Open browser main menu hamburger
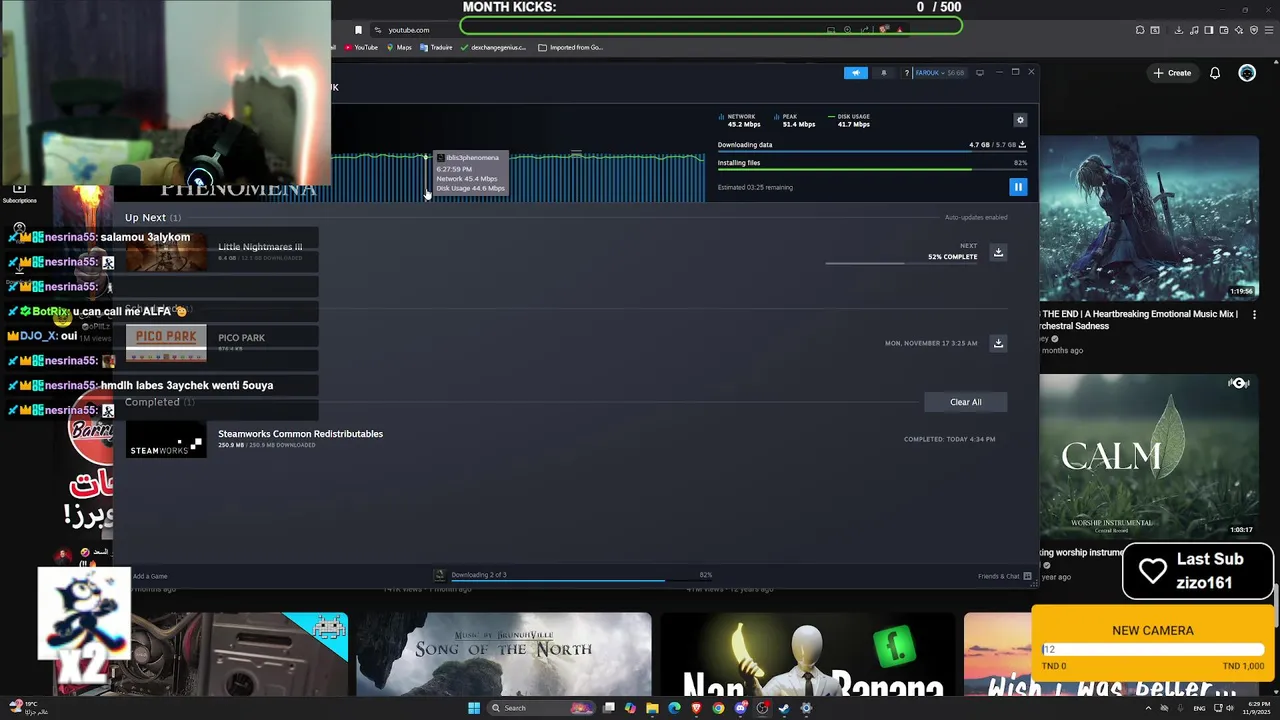This screenshot has width=1280, height=720. click(x=1267, y=30)
